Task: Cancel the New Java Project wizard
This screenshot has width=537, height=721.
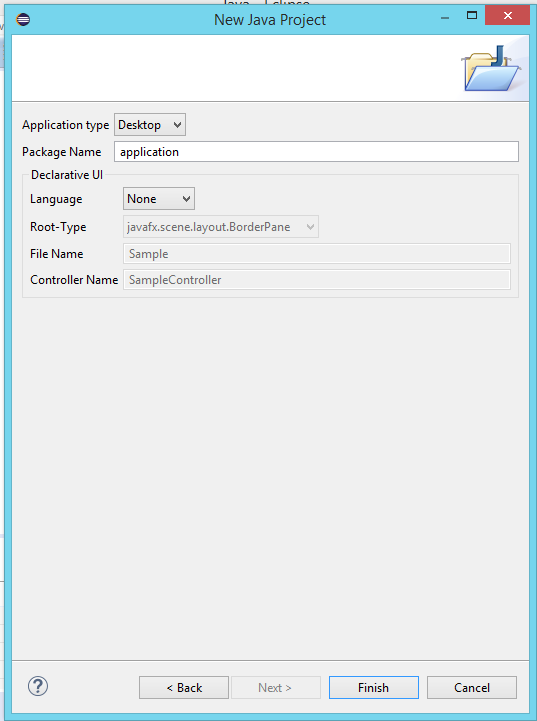Action: [472, 687]
